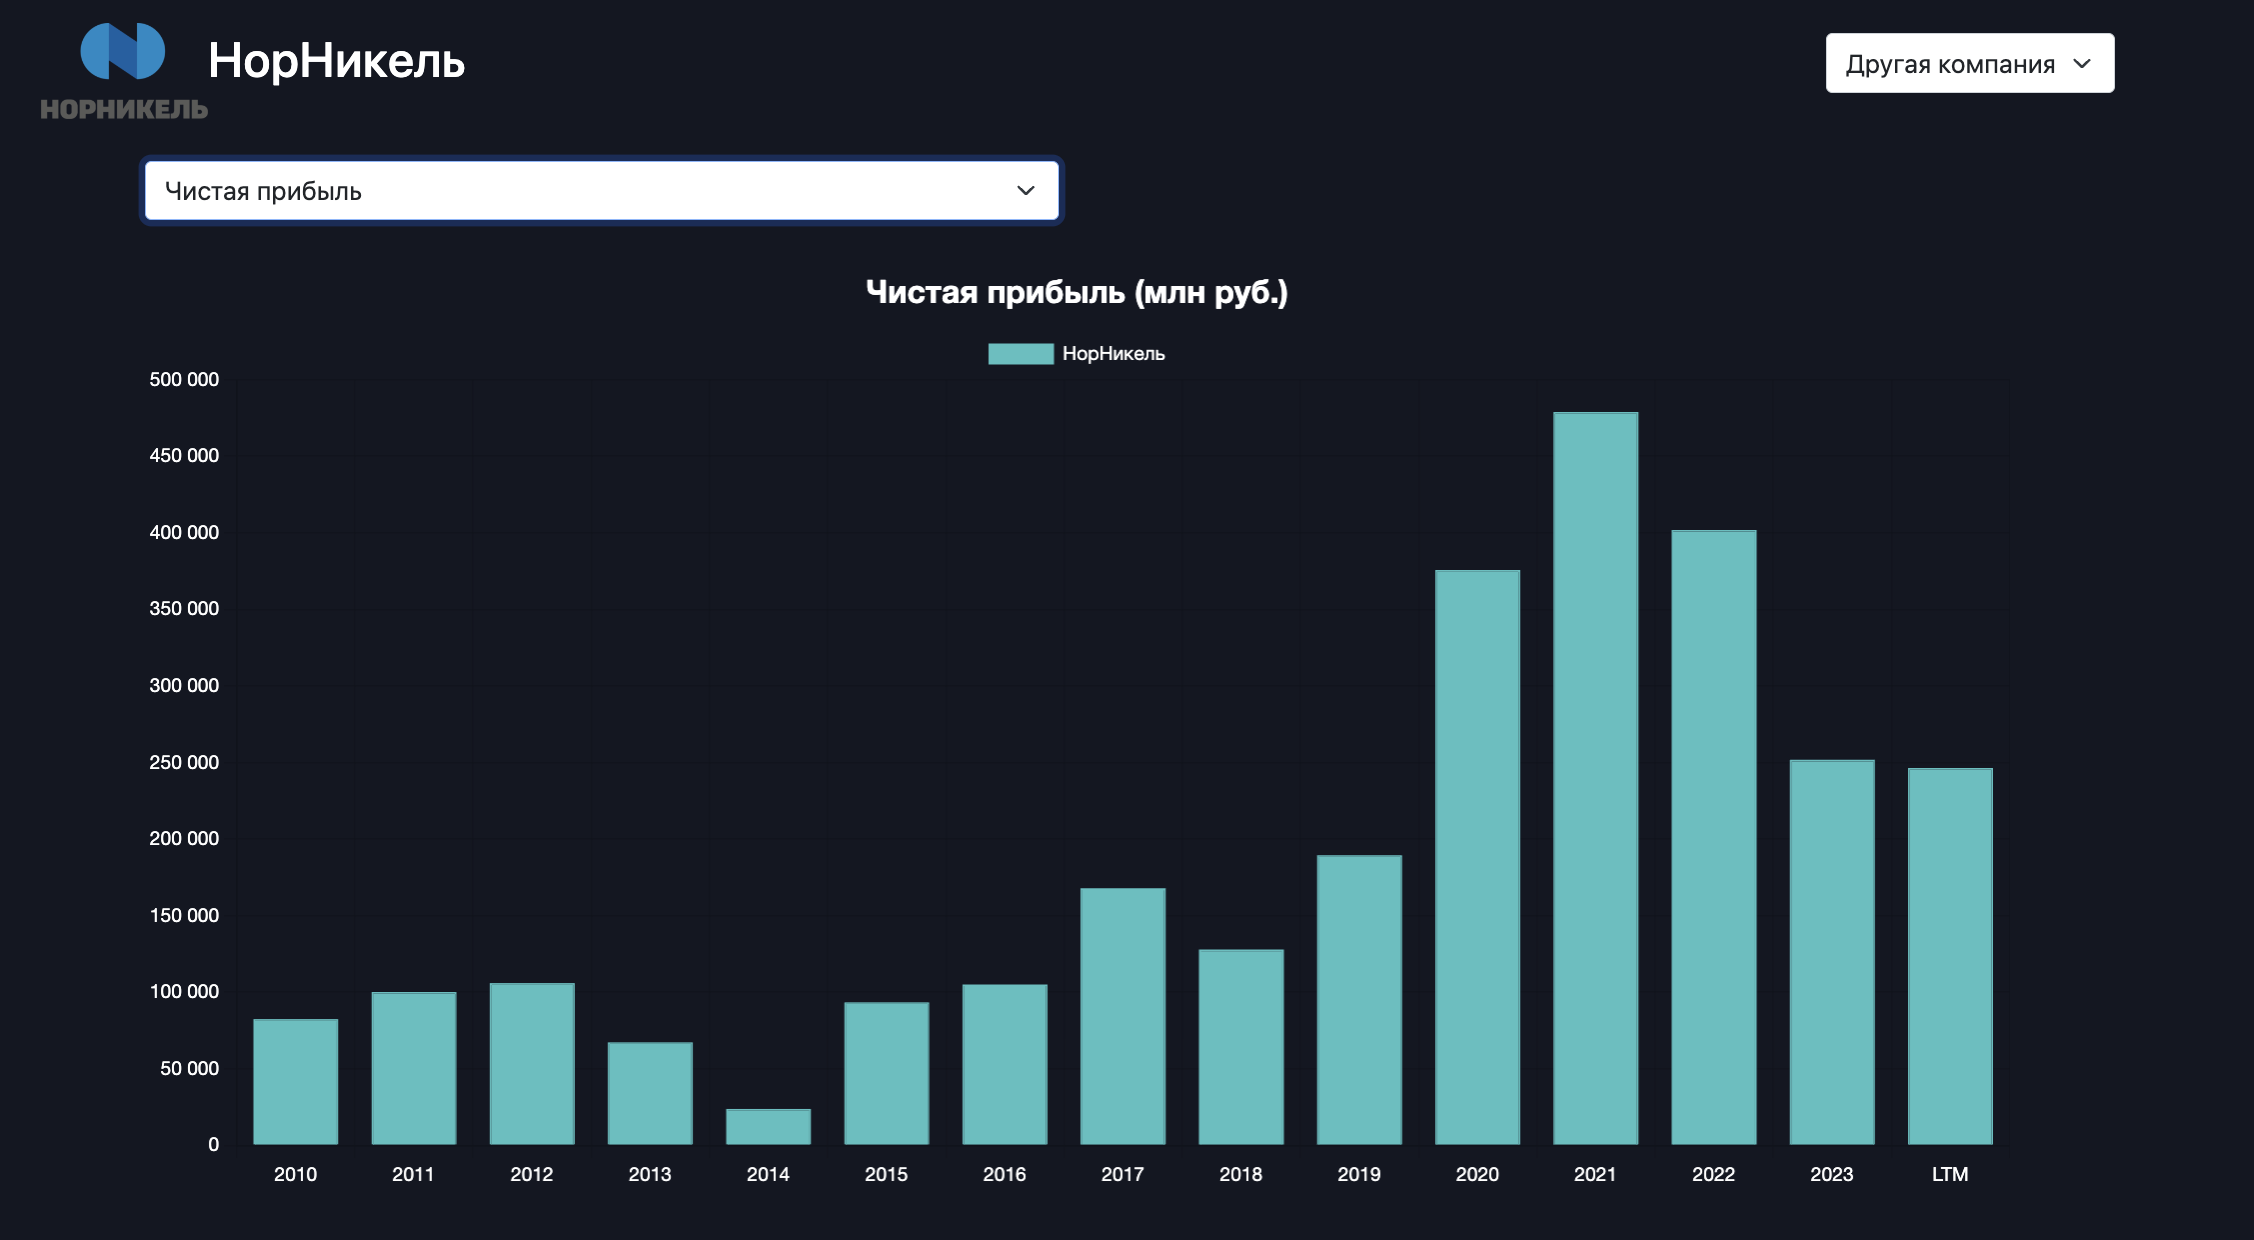The image size is (2254, 1240).
Task: Click the '50 000' y-axis label
Action: pyautogui.click(x=189, y=1068)
